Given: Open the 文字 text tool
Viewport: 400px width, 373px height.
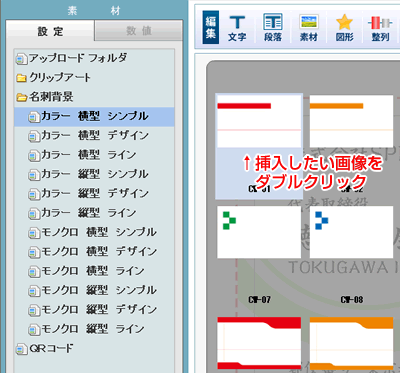Looking at the screenshot, I should pos(237,28).
